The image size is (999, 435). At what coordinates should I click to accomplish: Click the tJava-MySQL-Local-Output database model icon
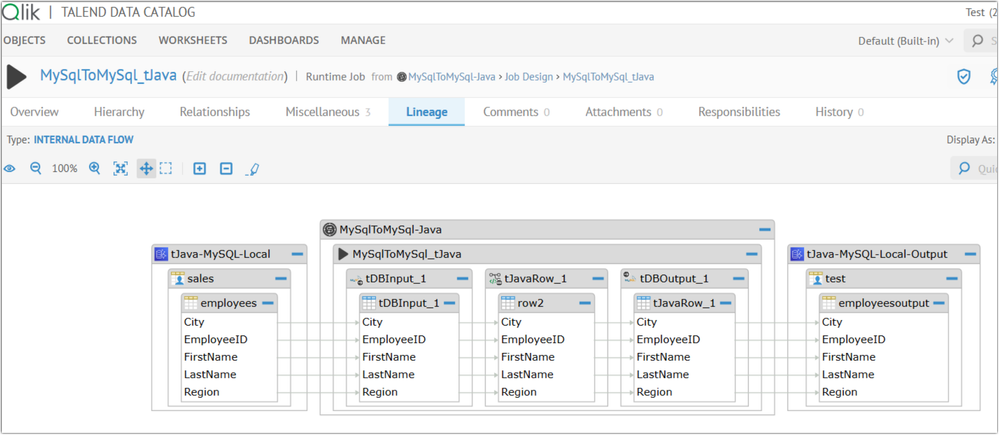click(797, 254)
